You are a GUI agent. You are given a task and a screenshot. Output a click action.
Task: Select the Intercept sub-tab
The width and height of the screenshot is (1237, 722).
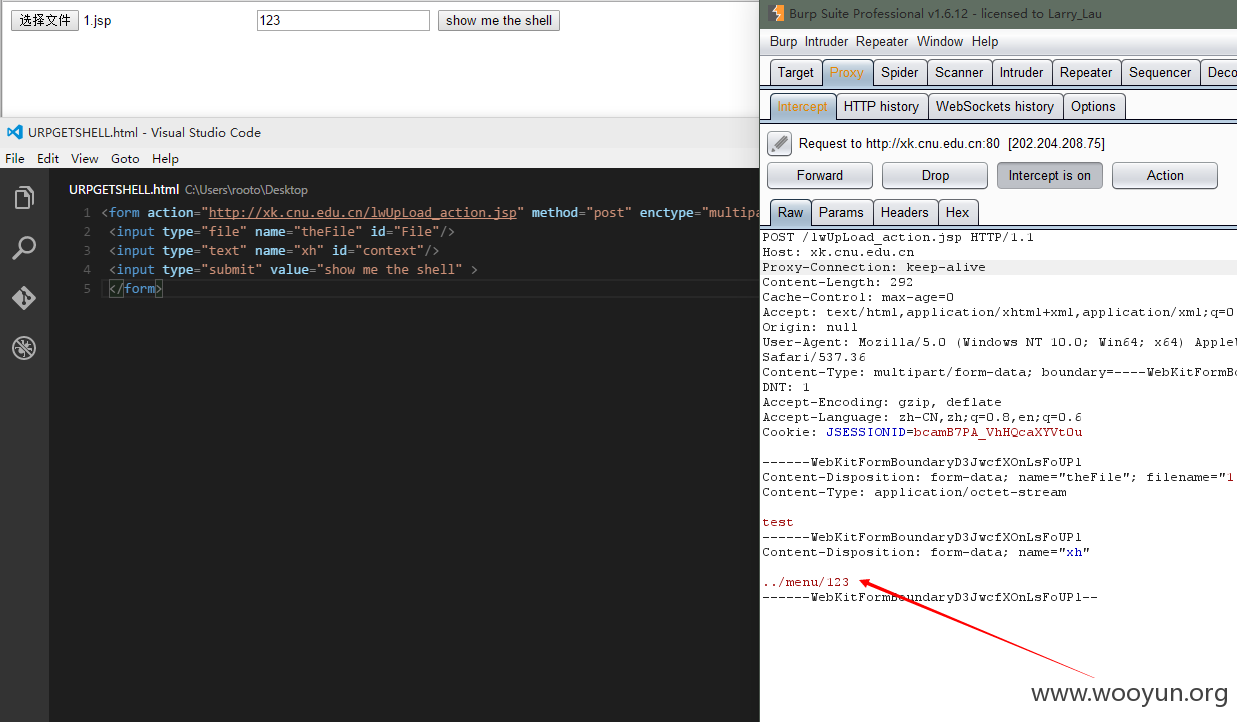(x=802, y=106)
